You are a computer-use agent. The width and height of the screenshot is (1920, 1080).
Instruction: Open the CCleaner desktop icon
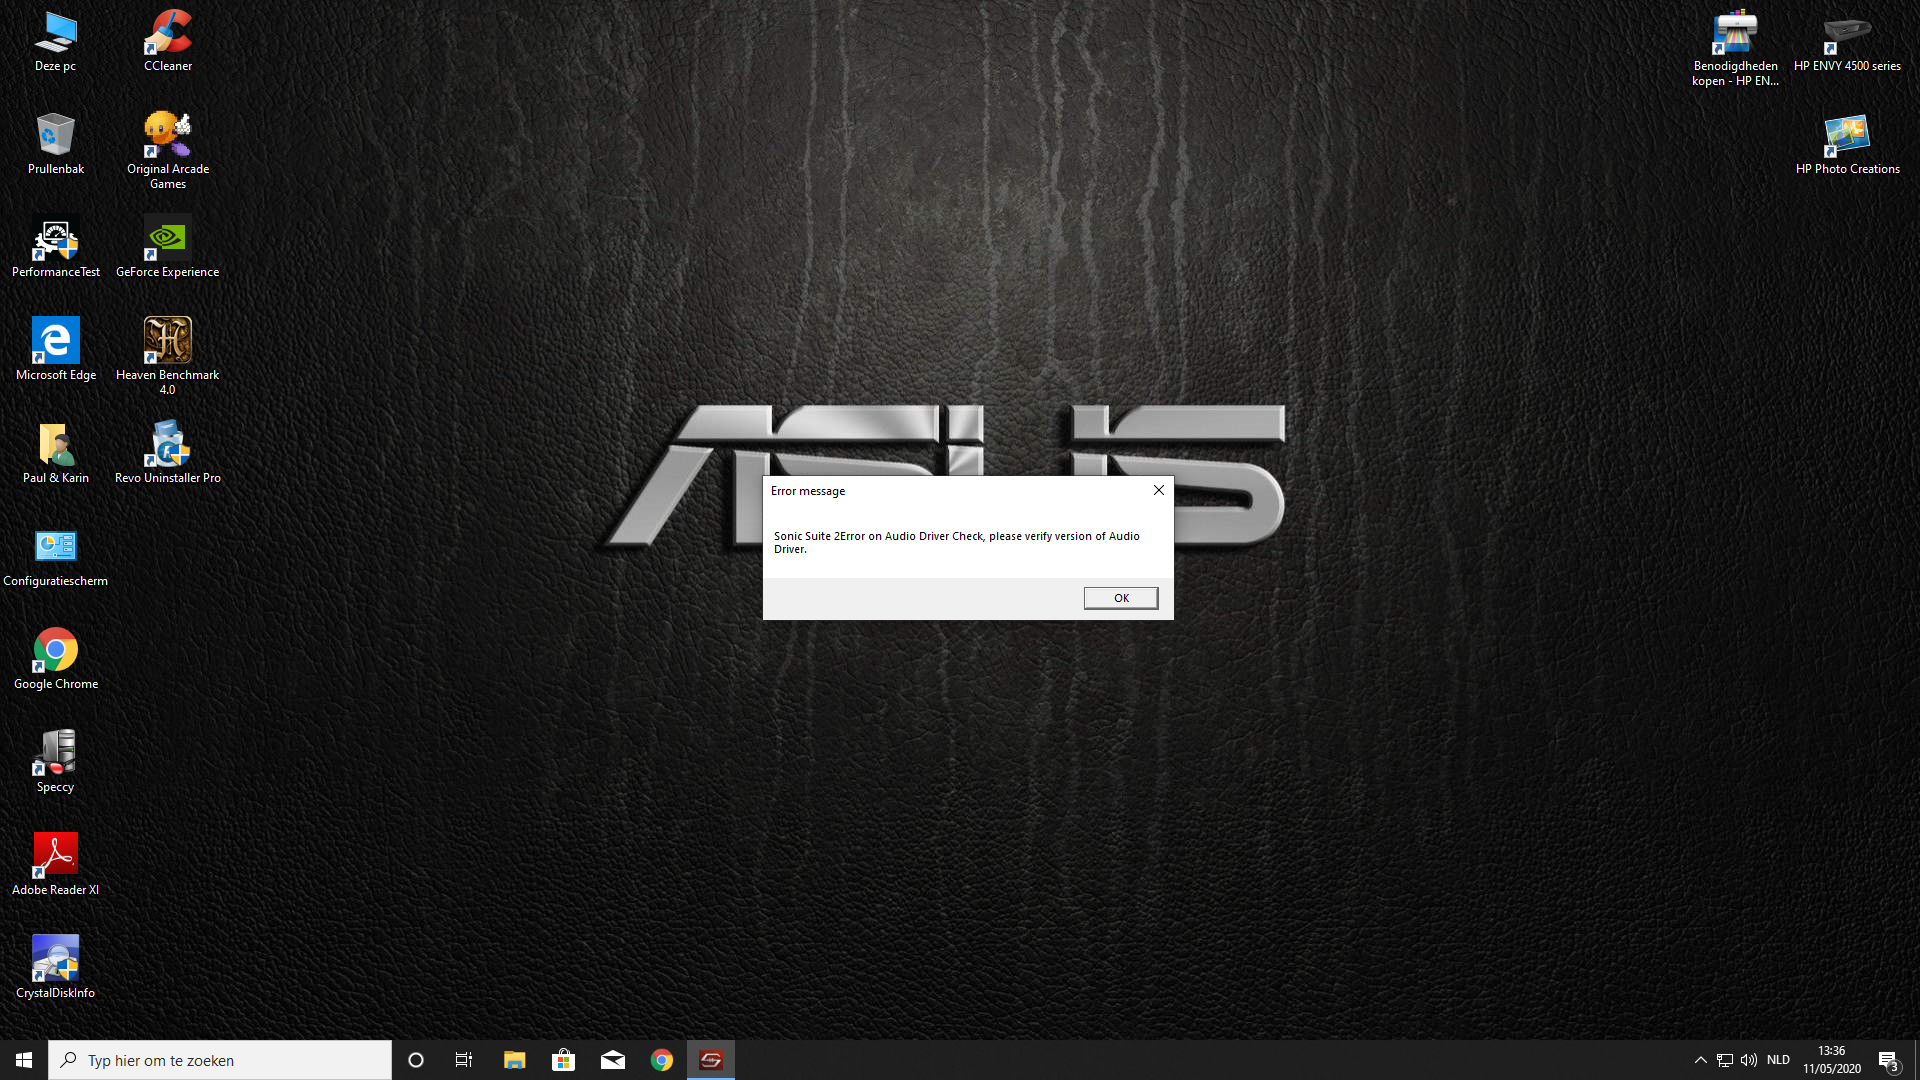168,41
